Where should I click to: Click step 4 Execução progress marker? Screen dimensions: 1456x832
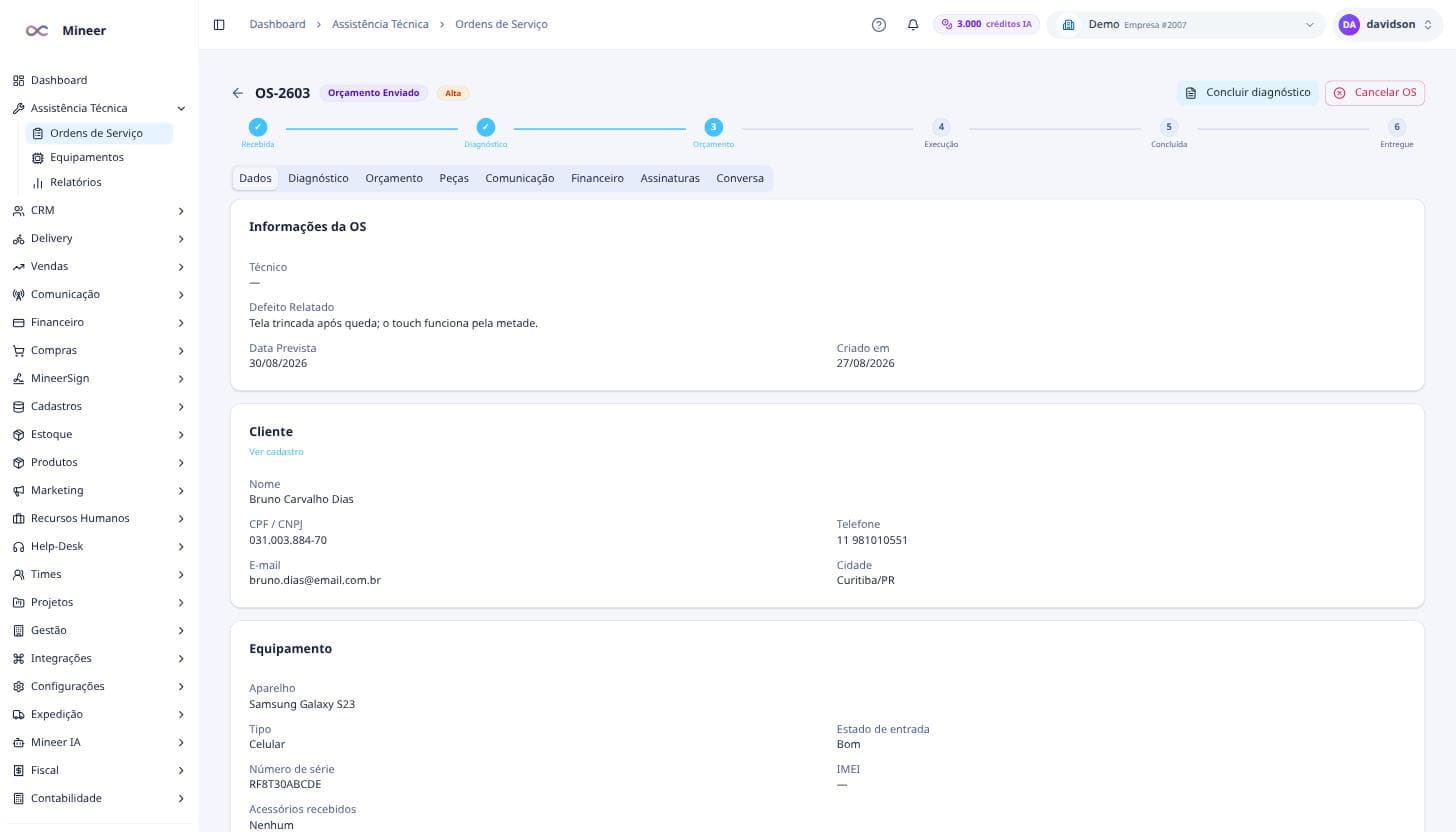941,127
